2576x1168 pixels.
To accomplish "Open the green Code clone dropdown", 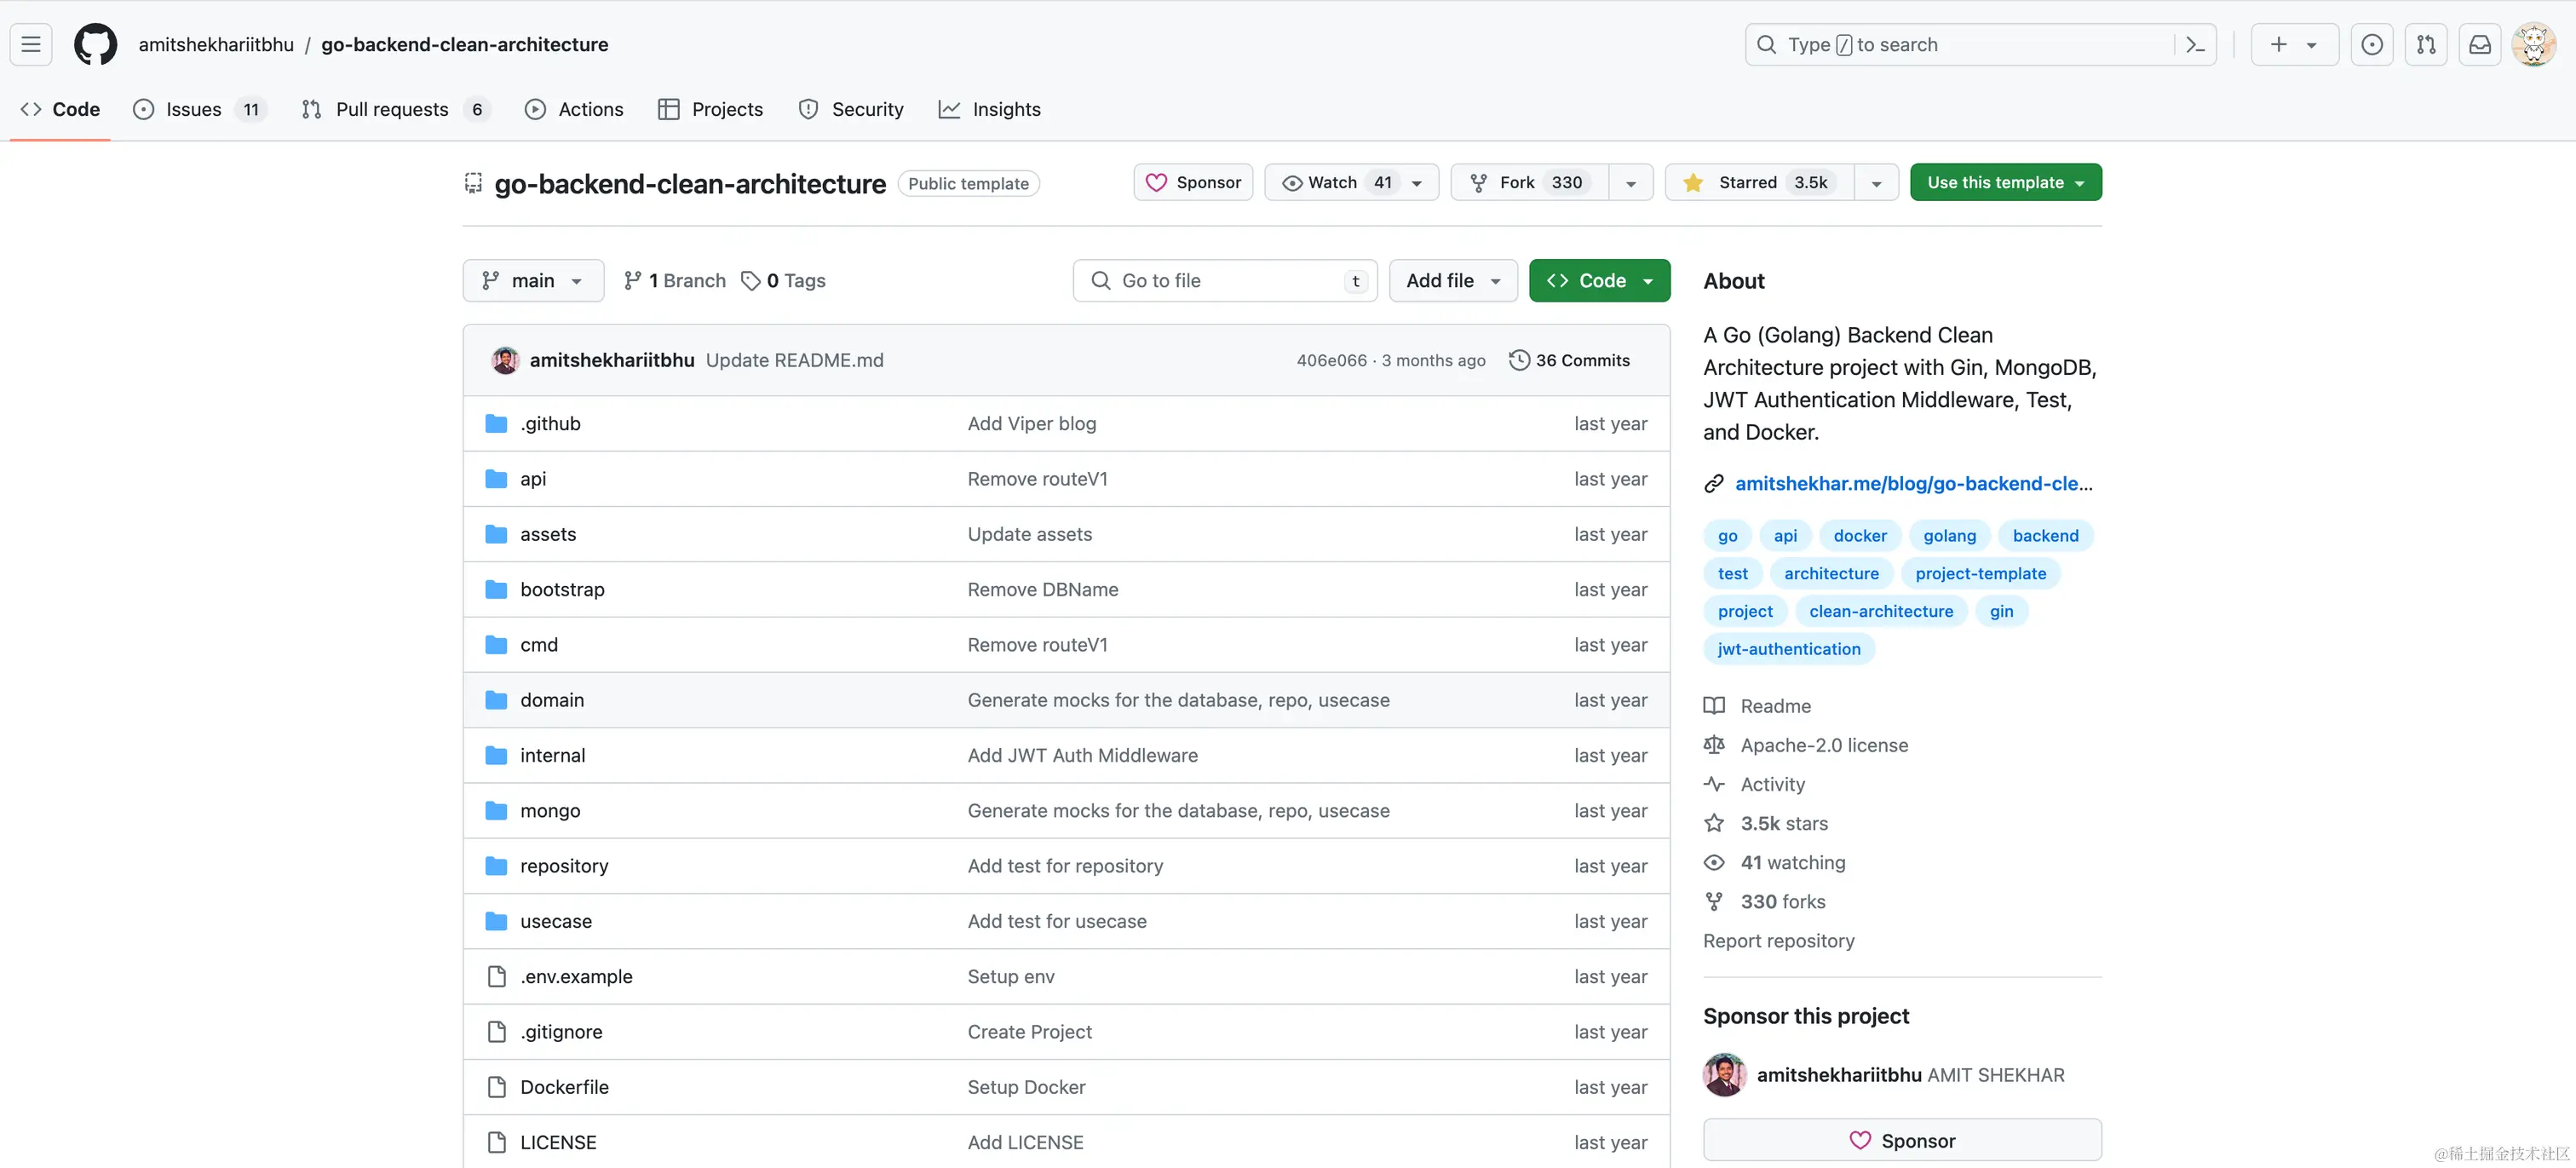I will (x=1599, y=281).
